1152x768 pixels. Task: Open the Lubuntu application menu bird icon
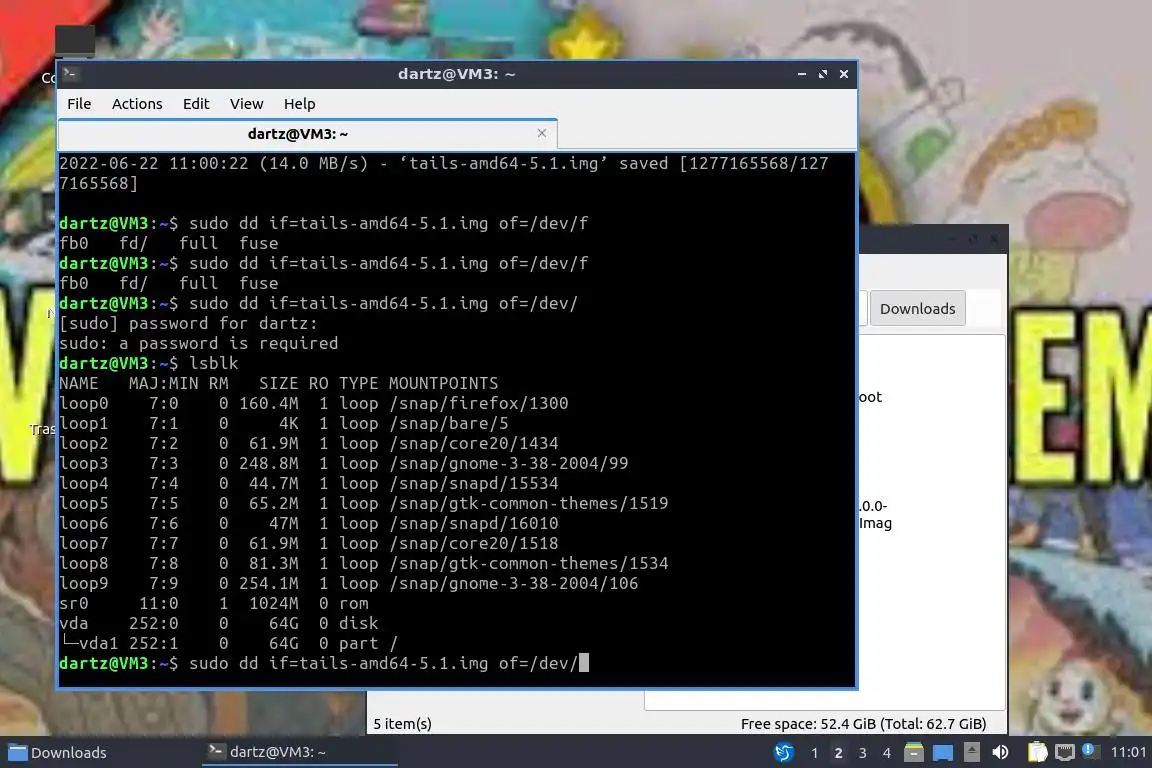pos(784,752)
